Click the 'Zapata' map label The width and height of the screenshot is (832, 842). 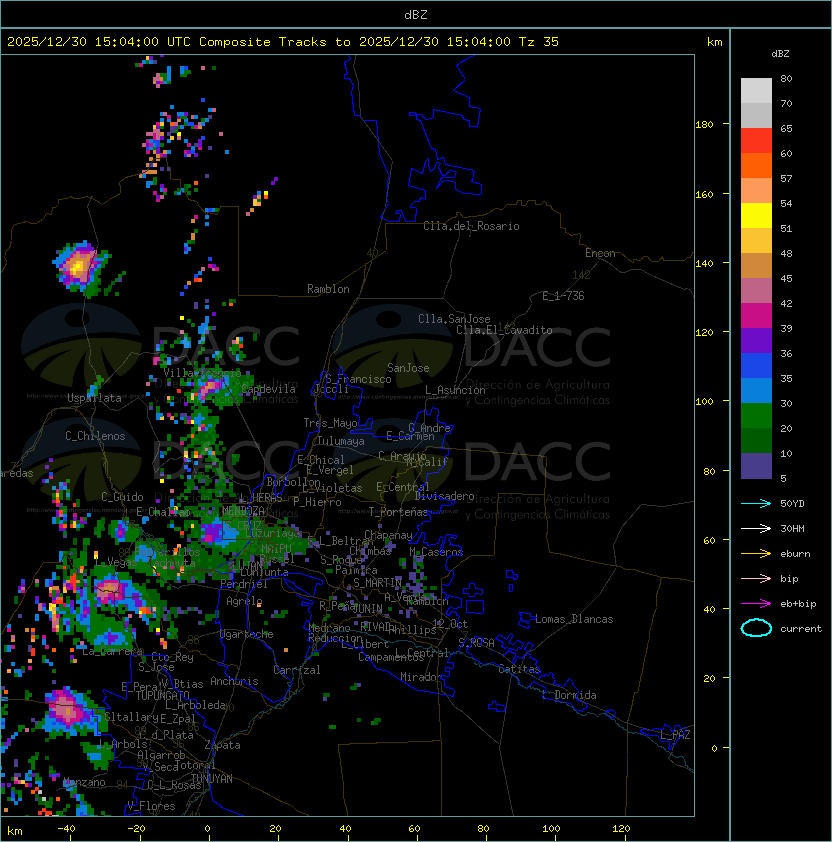pos(222,745)
